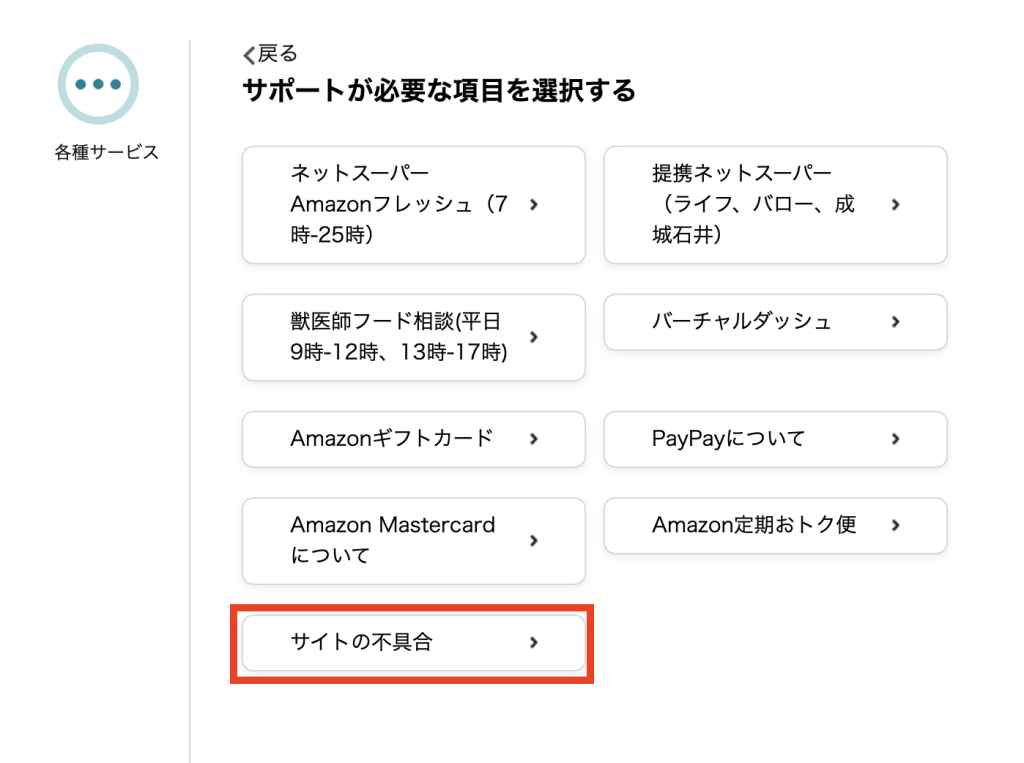The height and width of the screenshot is (763, 1024).
Task: Click chevron on Amazonギフトカード card
Action: 534,439
